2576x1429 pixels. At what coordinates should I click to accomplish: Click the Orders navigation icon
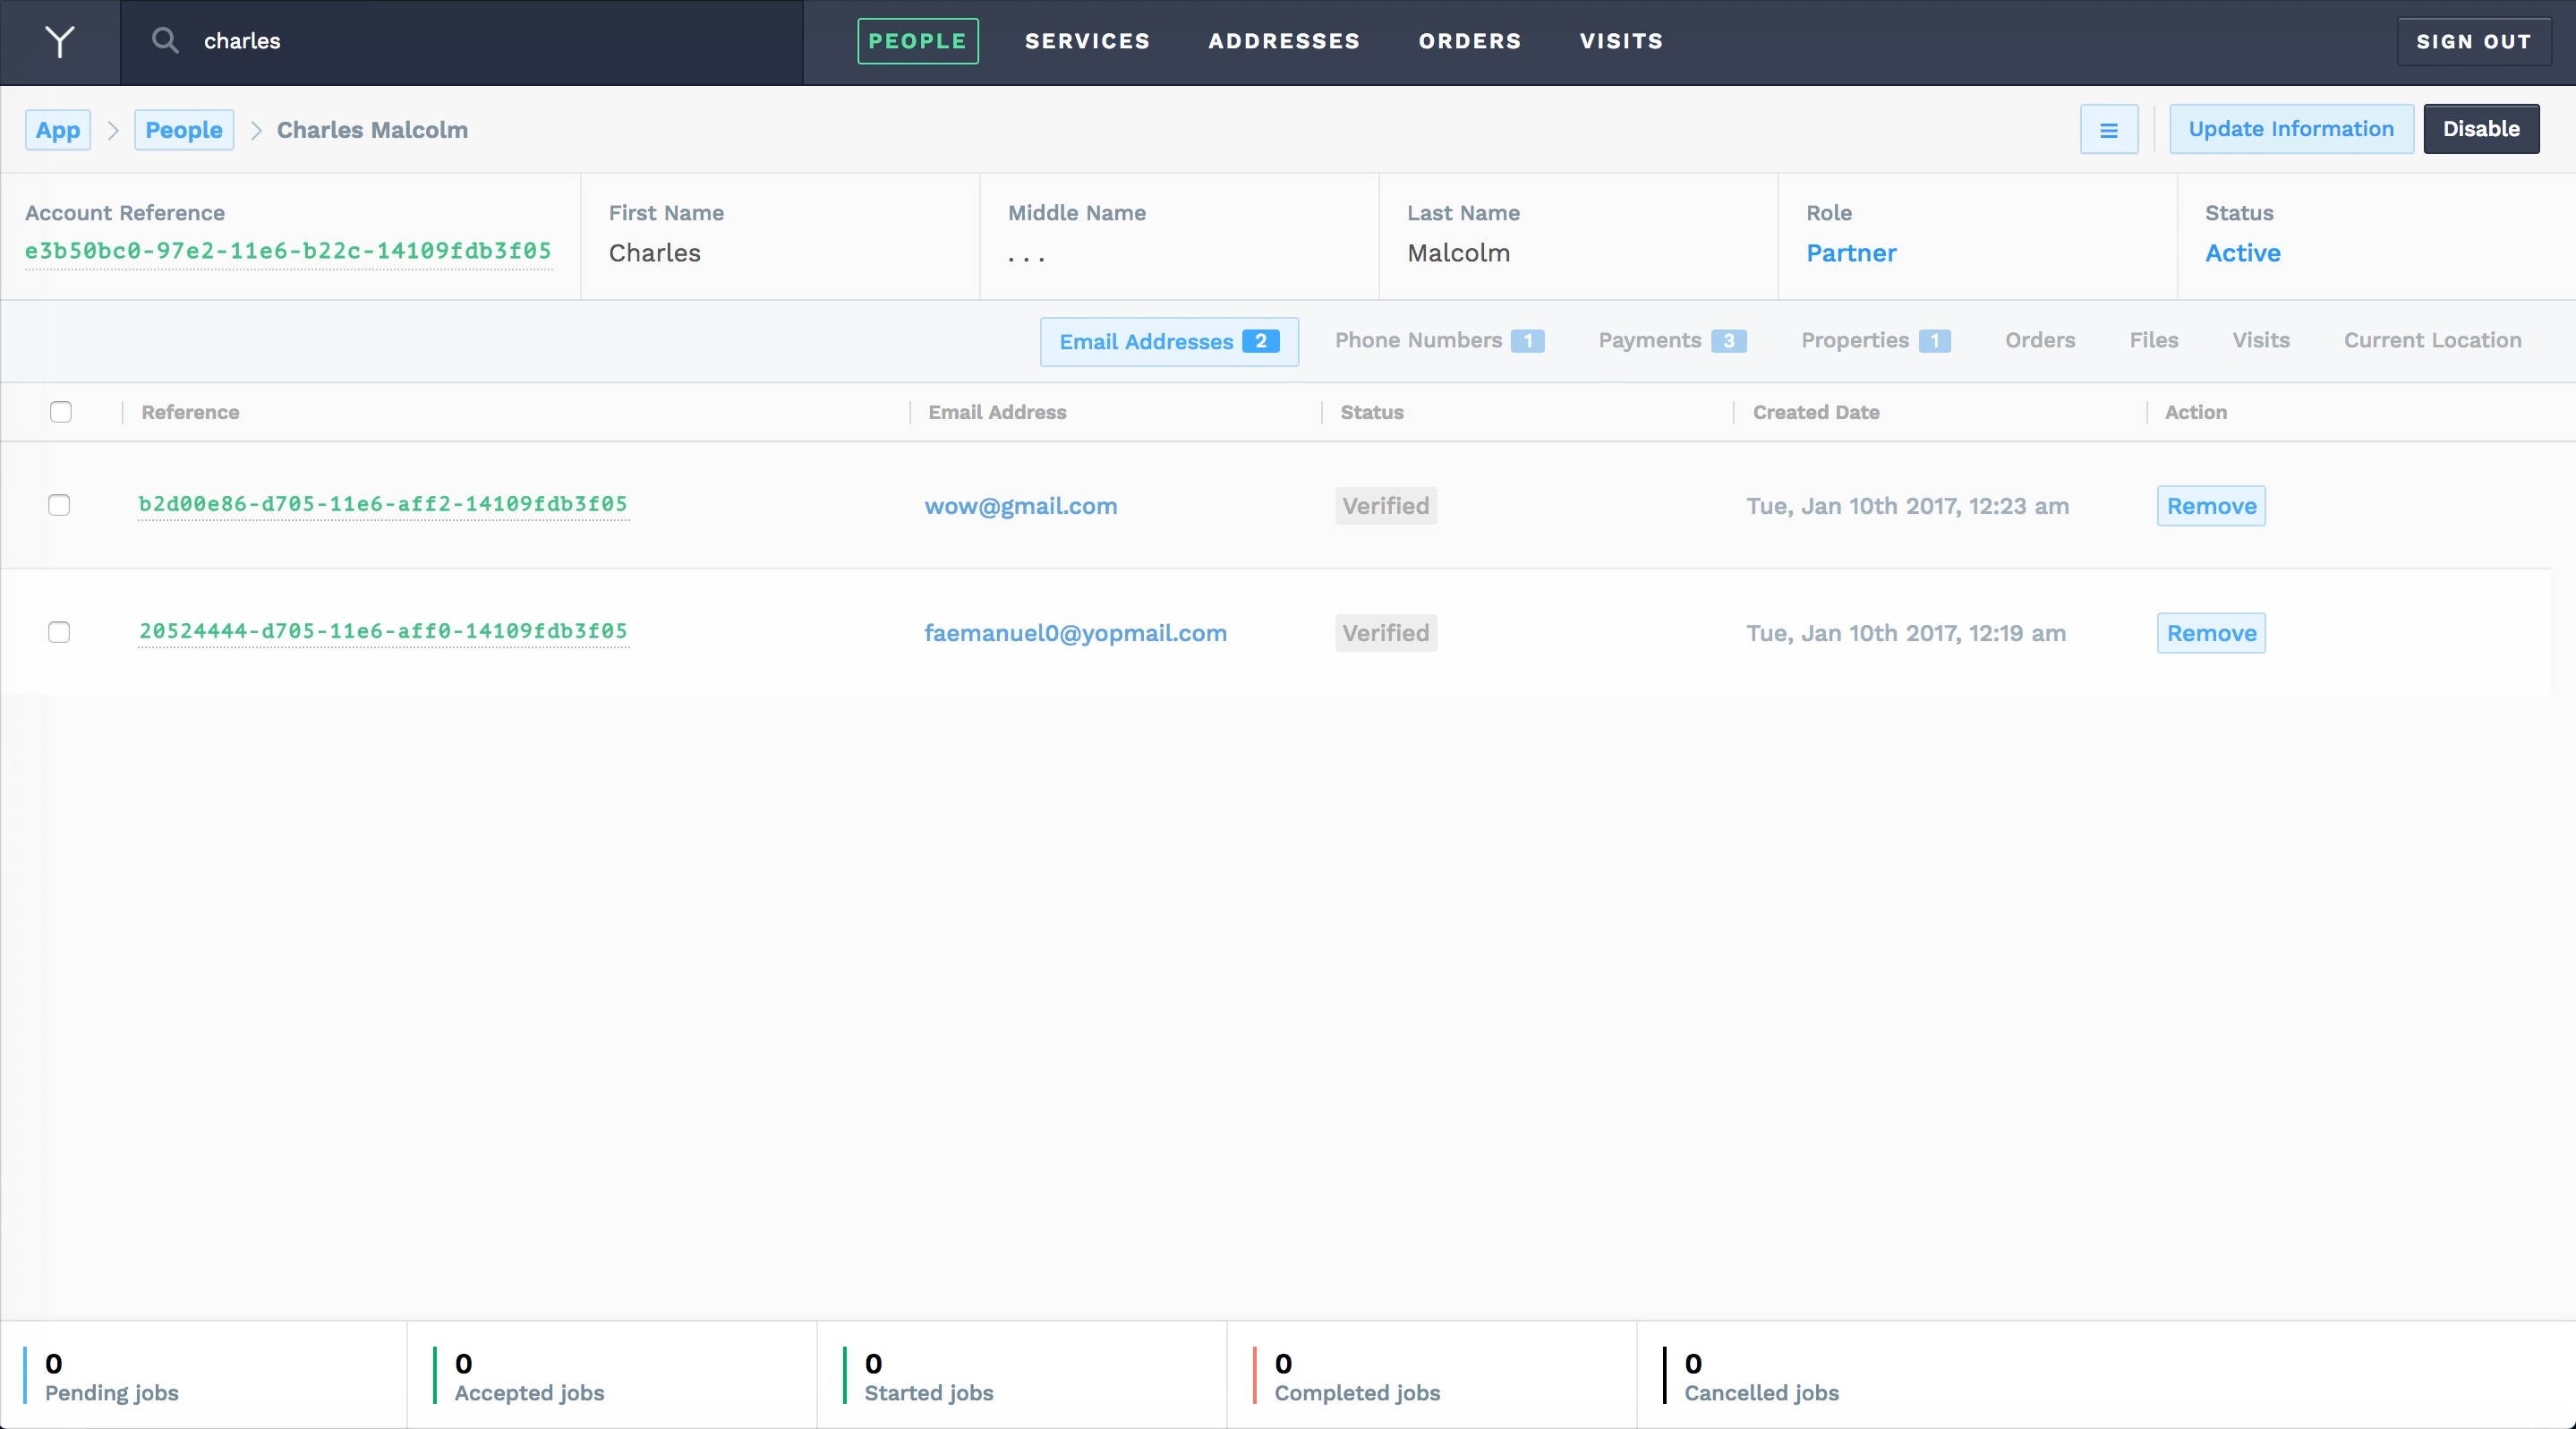point(1470,40)
